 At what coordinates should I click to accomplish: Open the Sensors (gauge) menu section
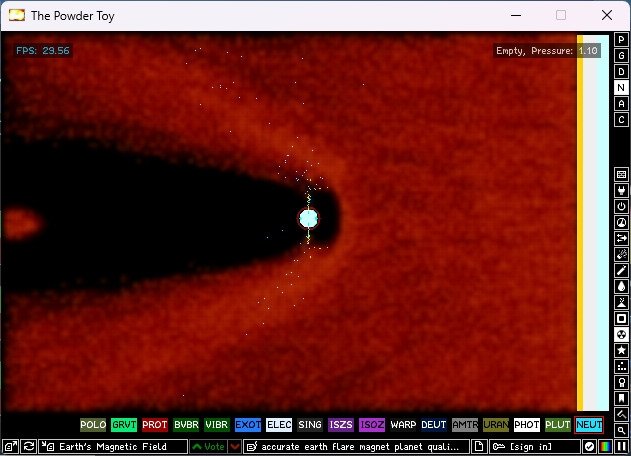click(621, 223)
